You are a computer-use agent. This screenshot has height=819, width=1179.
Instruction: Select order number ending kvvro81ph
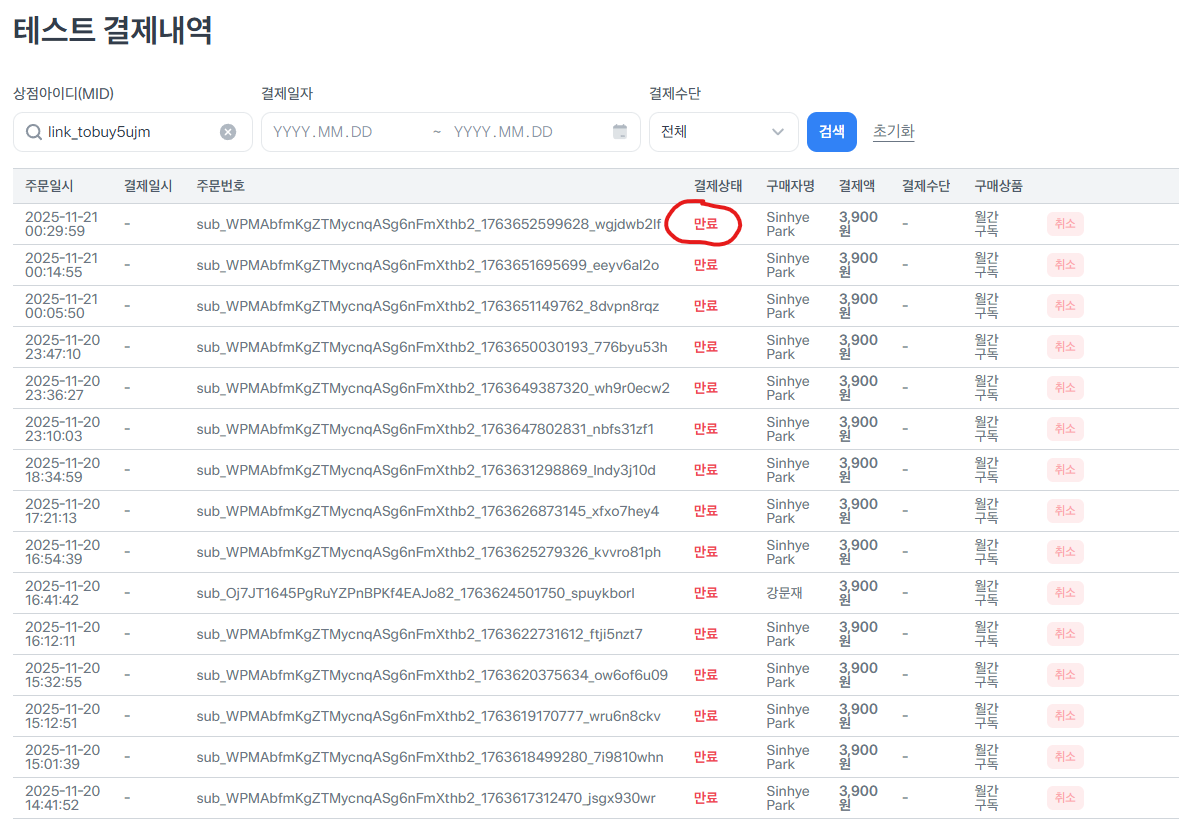[x=429, y=552]
